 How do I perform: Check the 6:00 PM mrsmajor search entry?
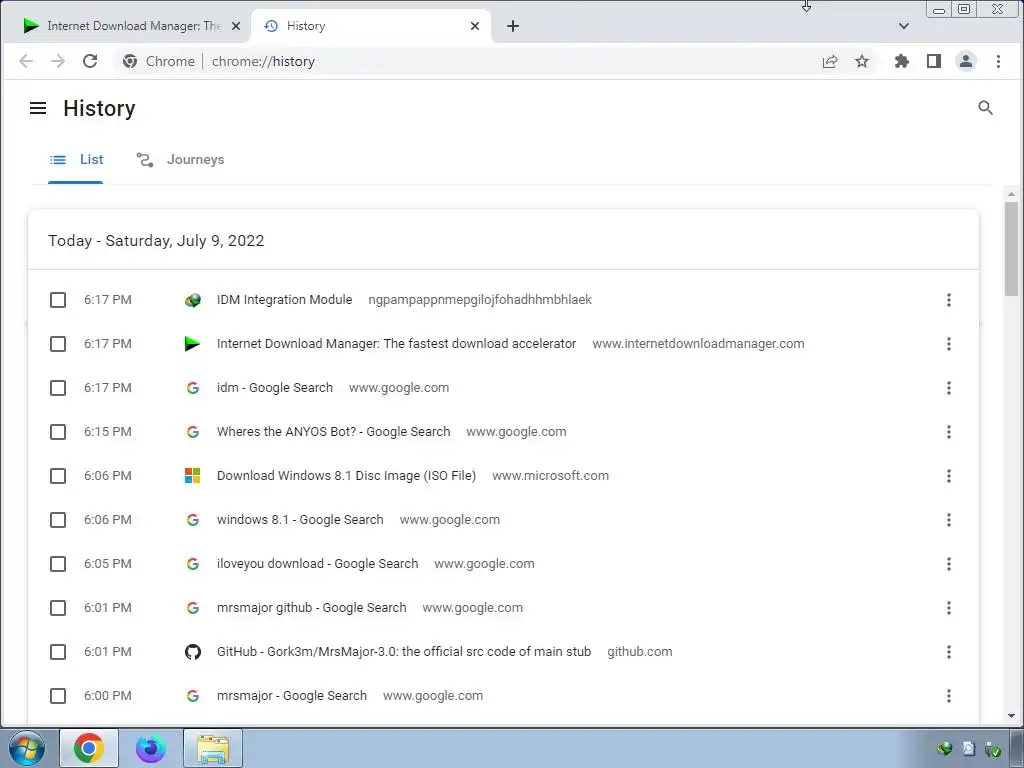click(x=58, y=696)
